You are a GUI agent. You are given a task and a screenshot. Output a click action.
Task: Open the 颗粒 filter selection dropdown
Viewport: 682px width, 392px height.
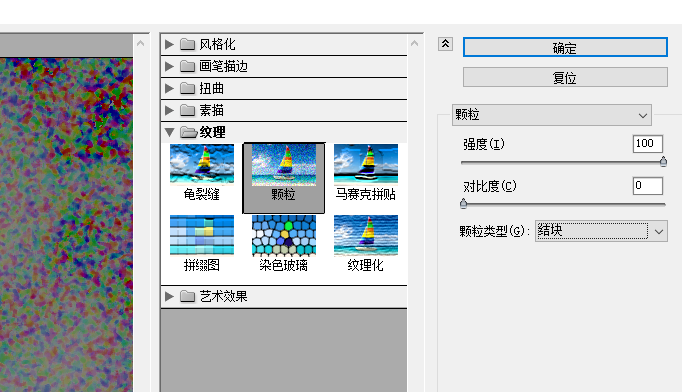[552, 115]
